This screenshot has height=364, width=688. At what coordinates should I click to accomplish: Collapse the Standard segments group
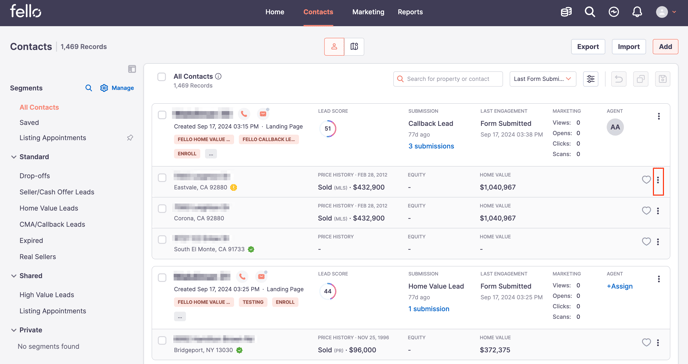click(x=14, y=157)
